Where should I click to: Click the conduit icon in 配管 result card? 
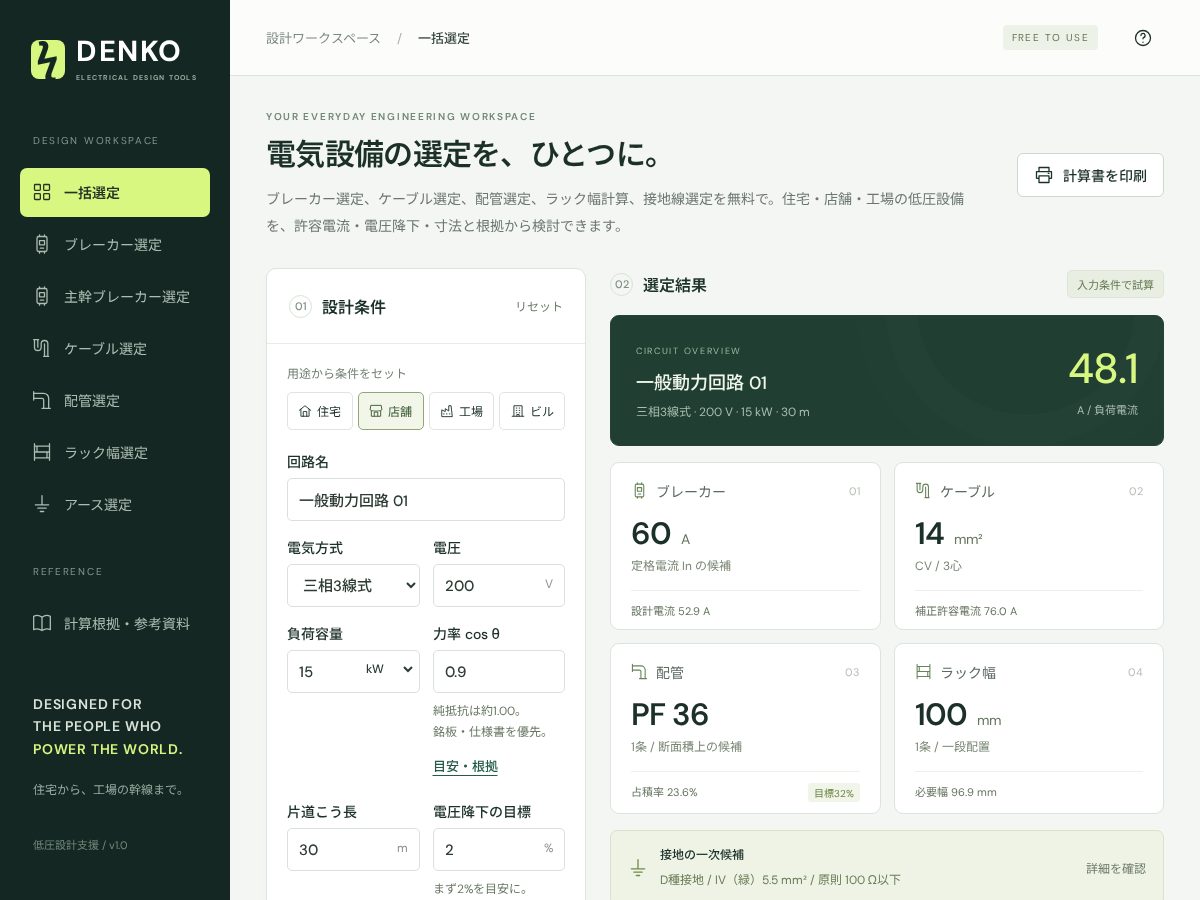(x=639, y=671)
